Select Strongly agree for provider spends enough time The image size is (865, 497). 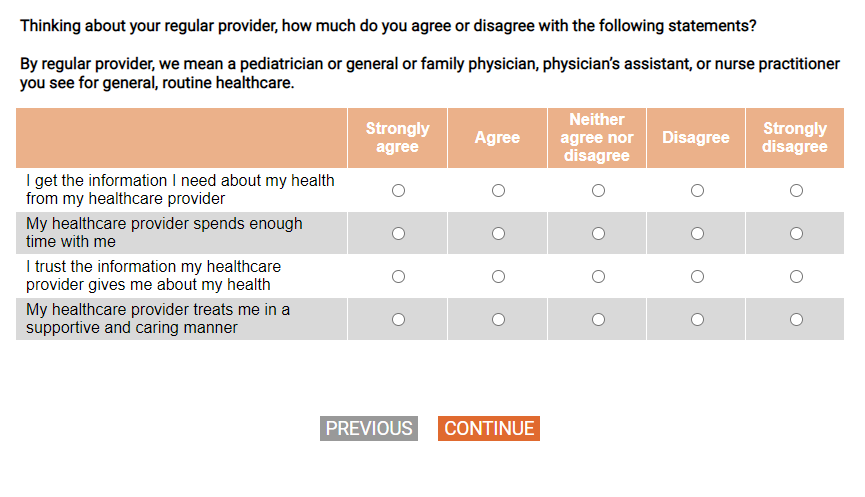[x=398, y=233]
